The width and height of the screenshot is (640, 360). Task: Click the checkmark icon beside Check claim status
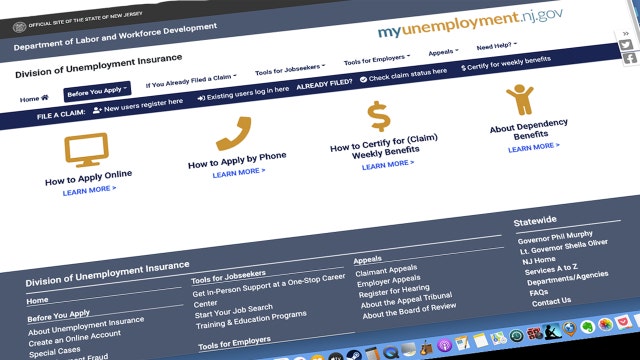pos(363,80)
